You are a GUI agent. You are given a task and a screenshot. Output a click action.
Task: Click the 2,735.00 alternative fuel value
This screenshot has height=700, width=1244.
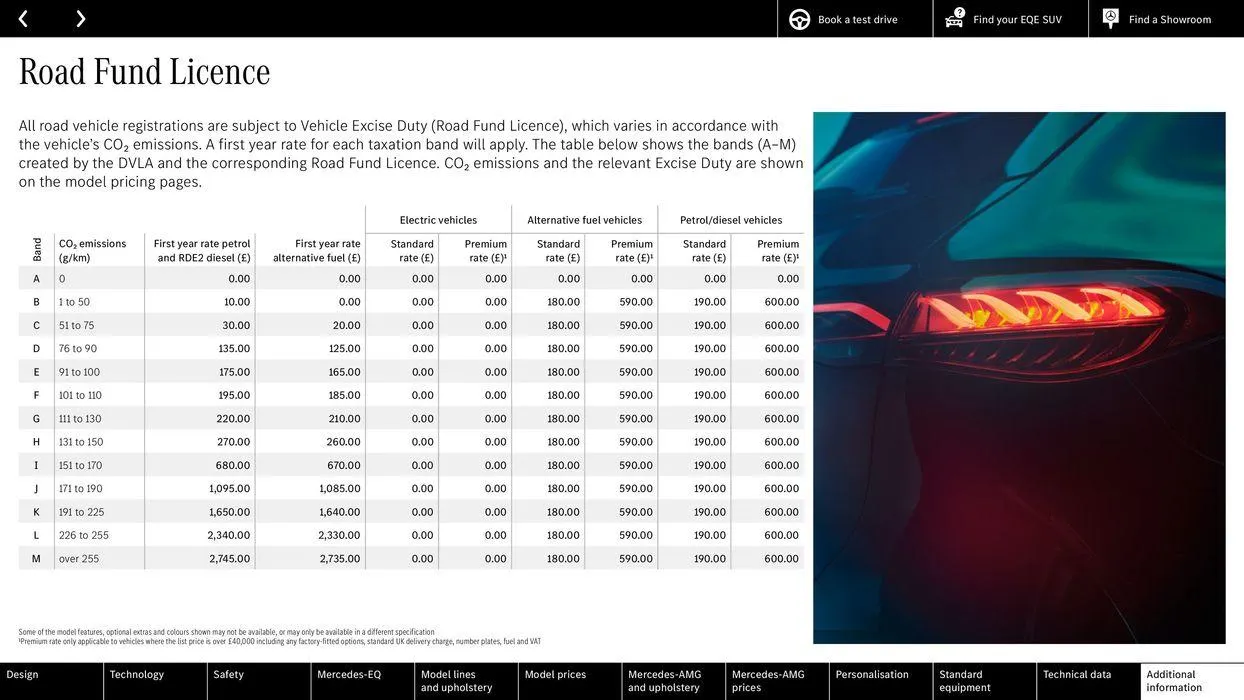(340, 559)
